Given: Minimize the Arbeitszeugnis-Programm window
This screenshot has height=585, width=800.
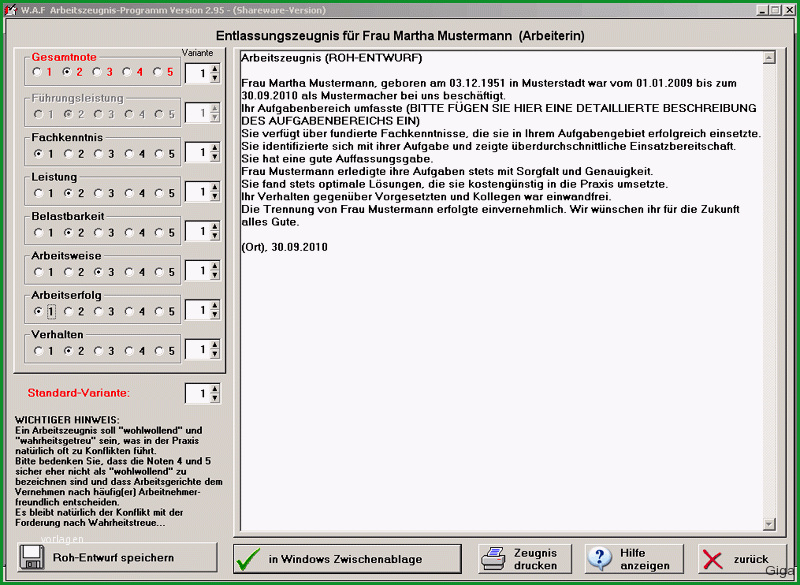Looking at the screenshot, I should coord(762,10).
